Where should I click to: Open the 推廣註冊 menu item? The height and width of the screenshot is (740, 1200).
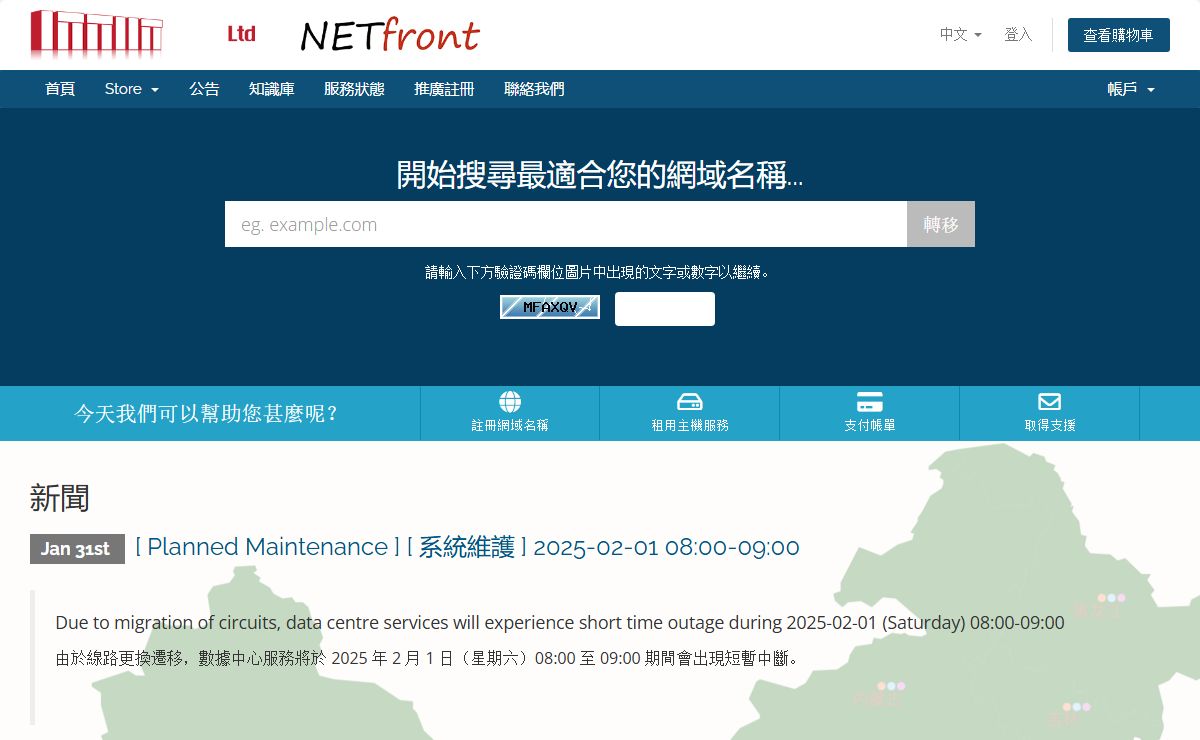[x=444, y=89]
